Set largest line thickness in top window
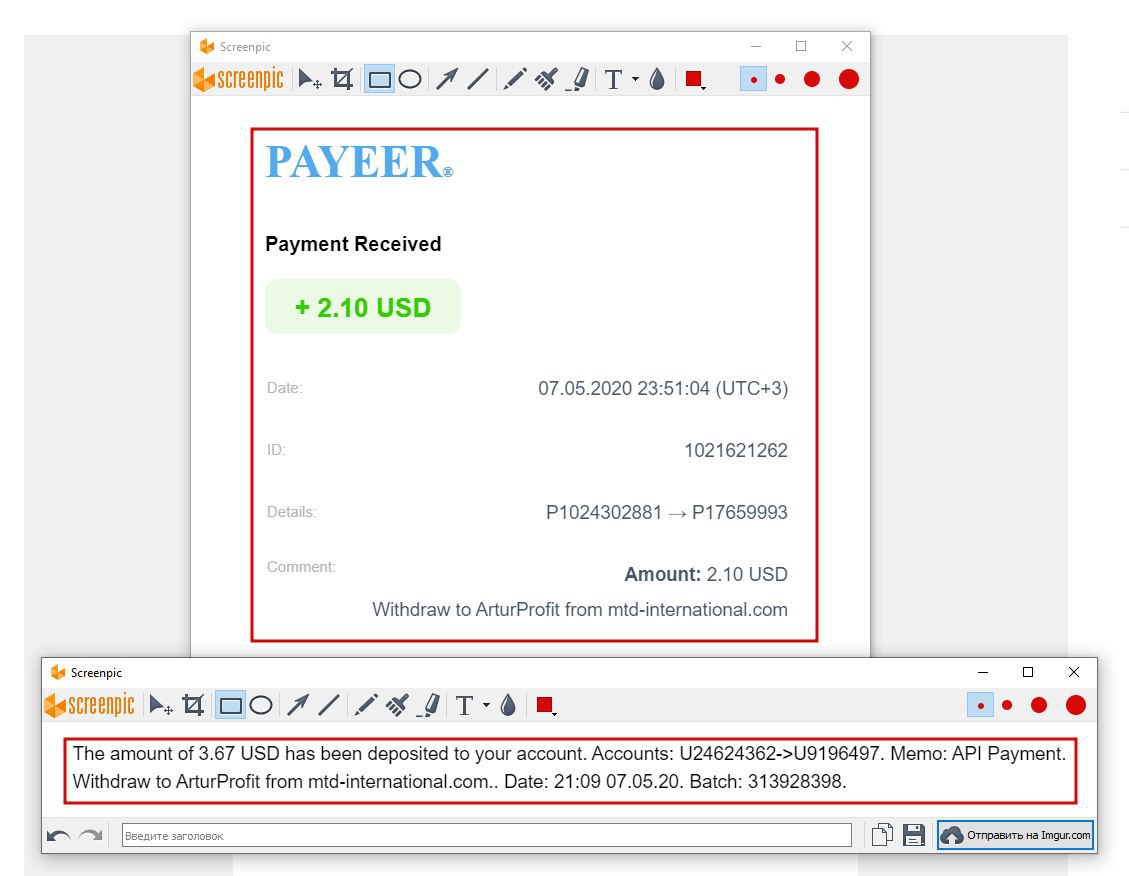This screenshot has height=876, width=1129. coord(849,79)
